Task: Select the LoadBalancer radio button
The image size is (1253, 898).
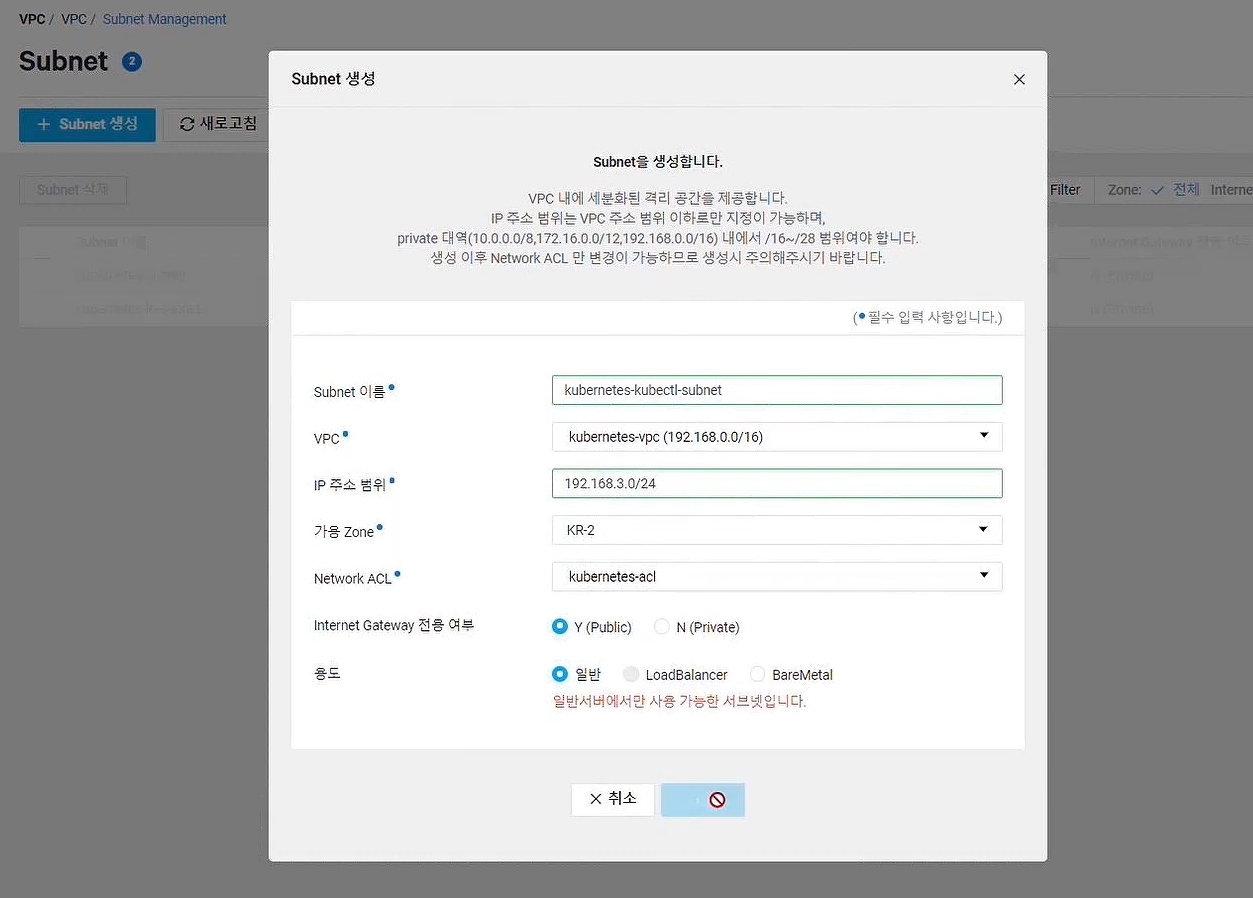Action: pos(631,674)
